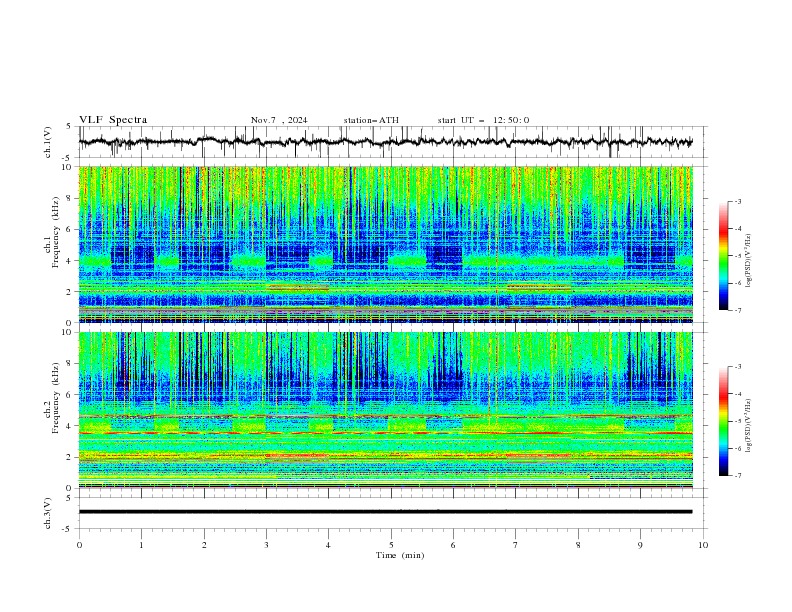Click the "2" kHz tick on ch.2 spectrogram
Viewport: 792px width, 612px height.
coord(71,457)
